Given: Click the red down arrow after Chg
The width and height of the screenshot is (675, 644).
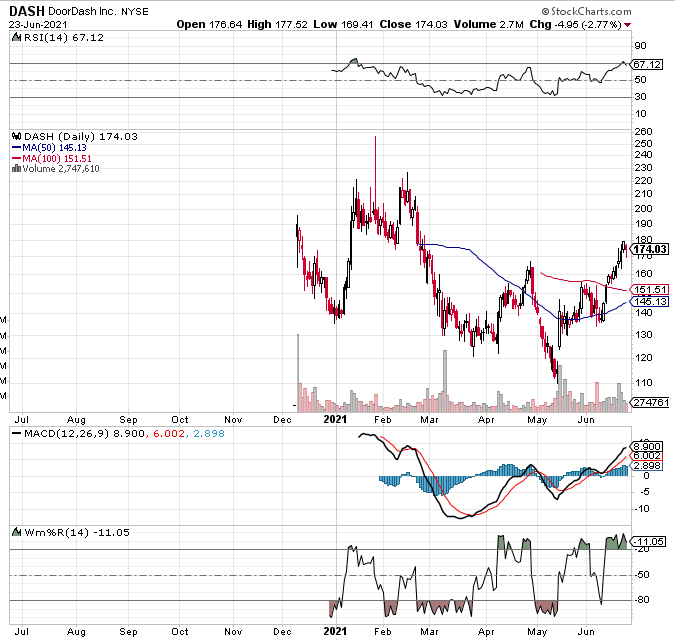Looking at the screenshot, I should [627, 25].
